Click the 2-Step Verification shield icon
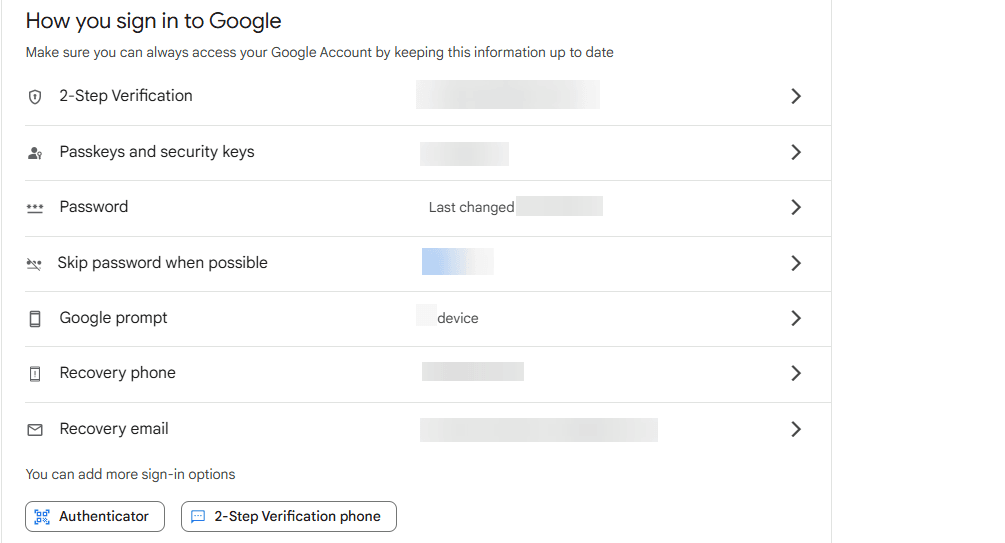 point(35,97)
